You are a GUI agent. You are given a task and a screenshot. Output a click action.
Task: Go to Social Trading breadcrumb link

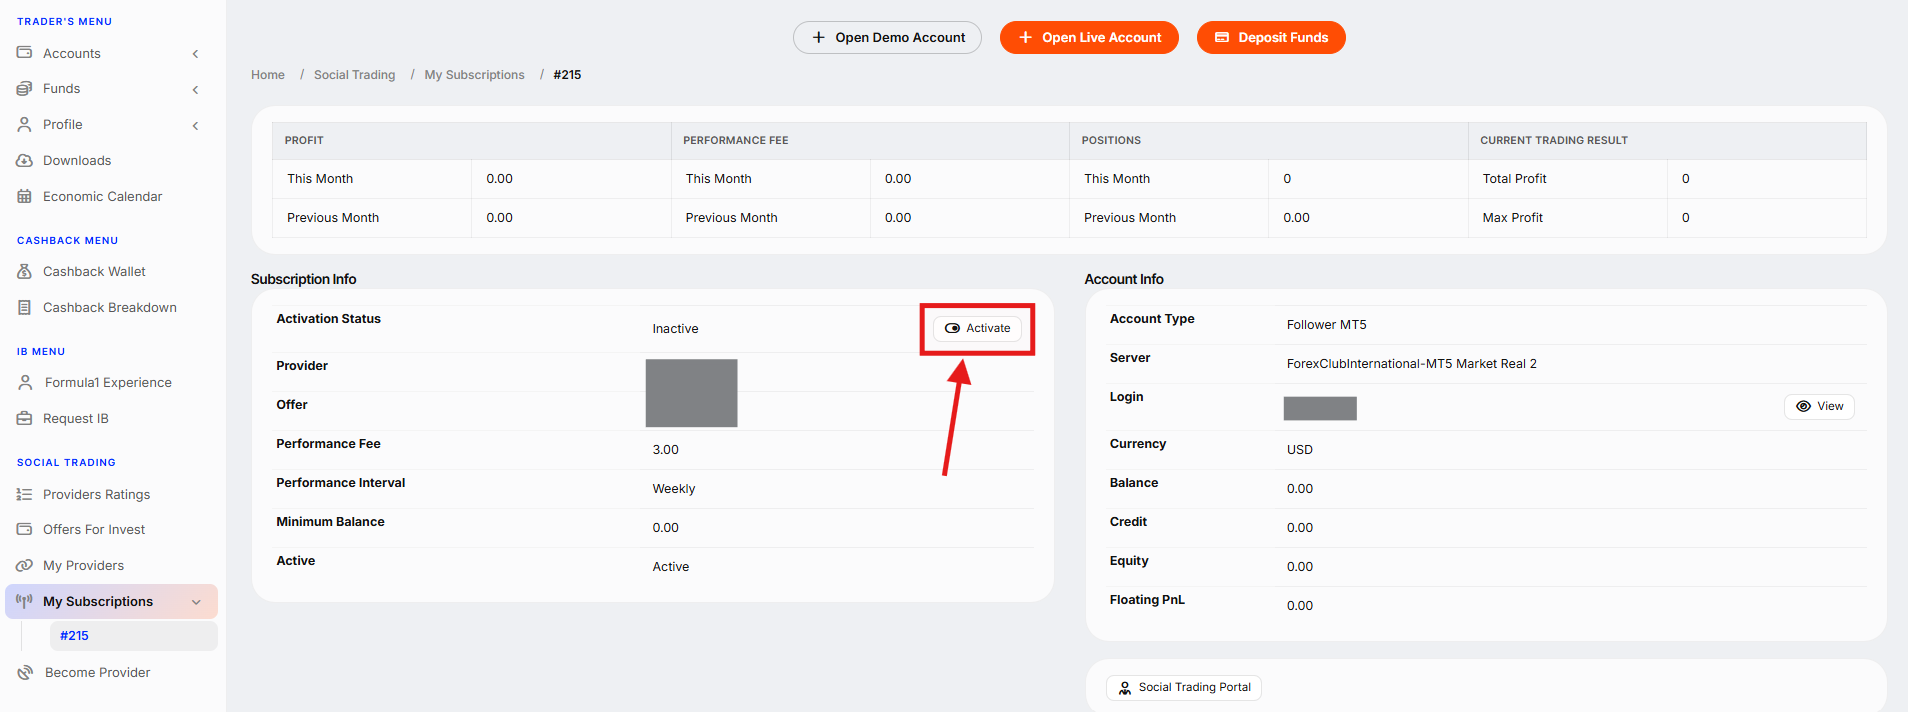[354, 75]
